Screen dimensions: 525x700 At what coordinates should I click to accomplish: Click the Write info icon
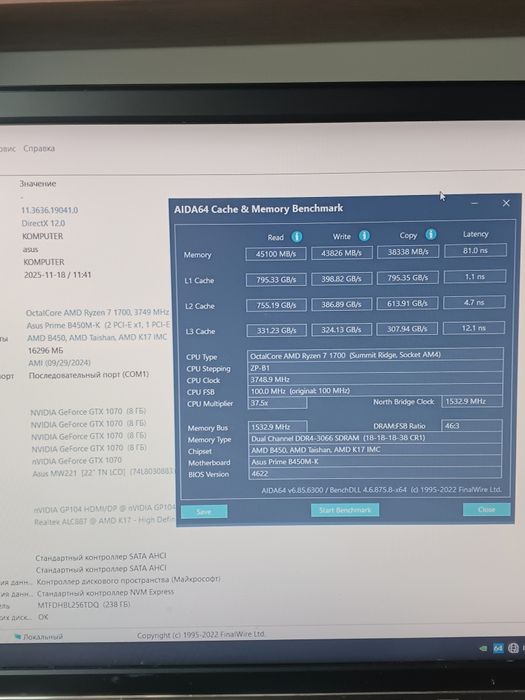pos(364,236)
